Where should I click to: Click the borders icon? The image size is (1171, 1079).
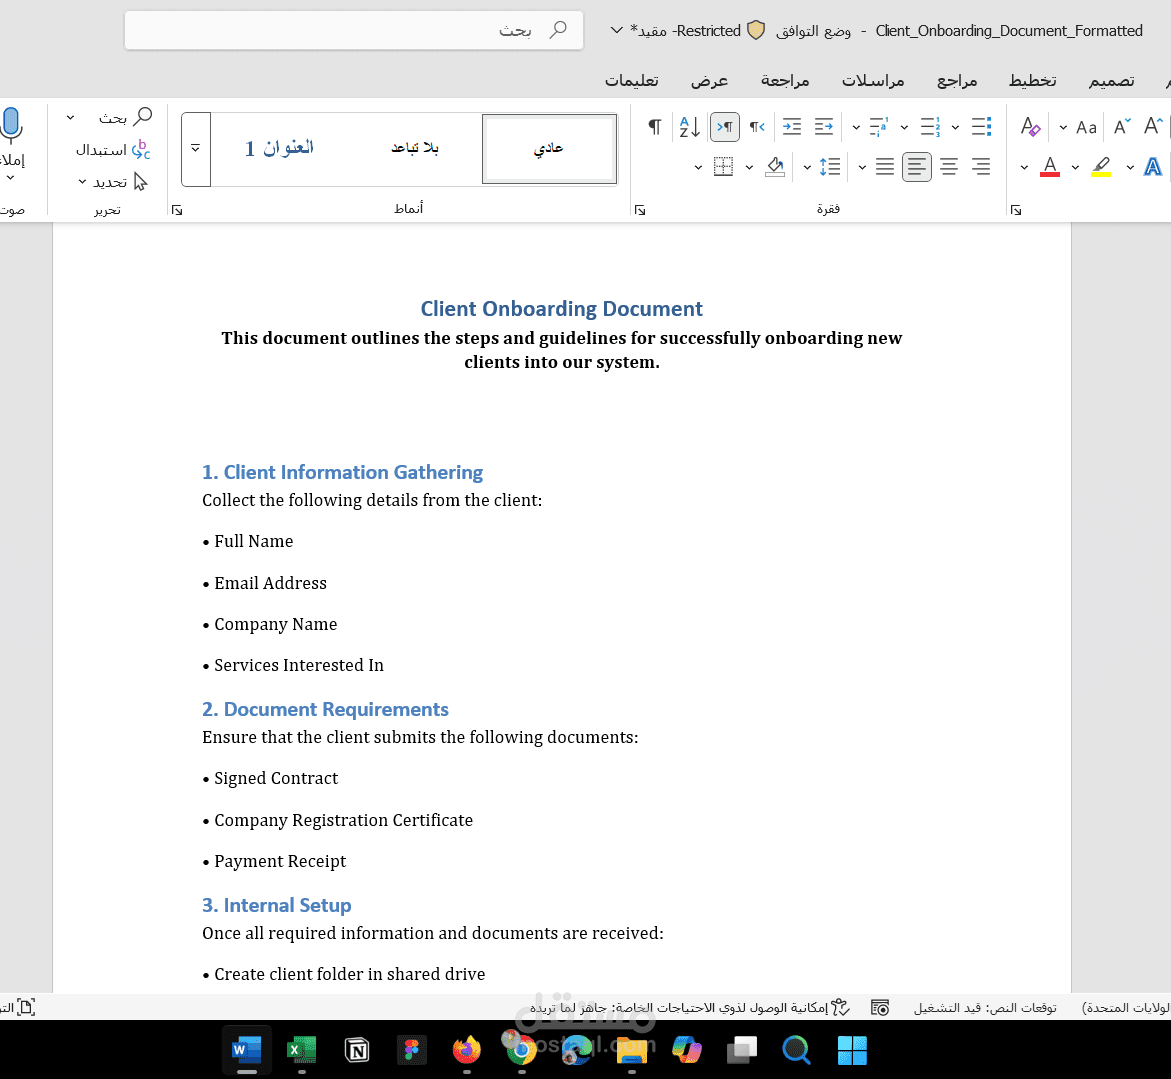pos(723,167)
